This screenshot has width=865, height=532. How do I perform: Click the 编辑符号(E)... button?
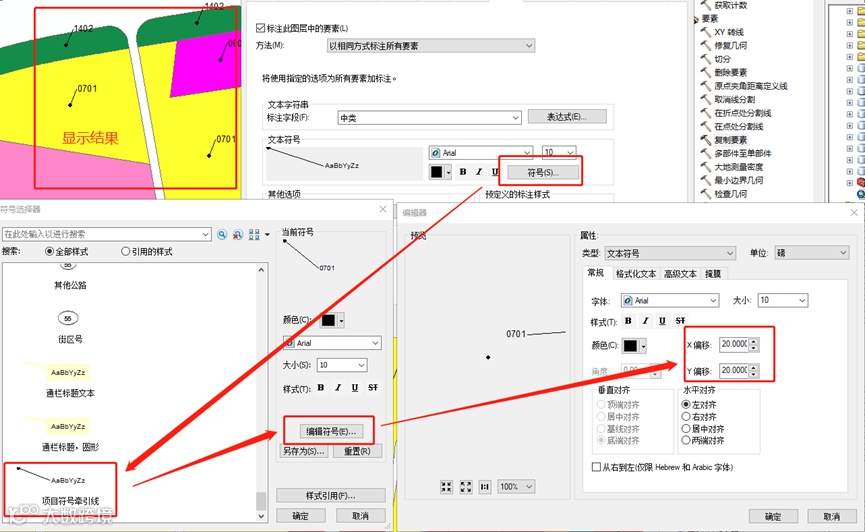[x=331, y=432]
